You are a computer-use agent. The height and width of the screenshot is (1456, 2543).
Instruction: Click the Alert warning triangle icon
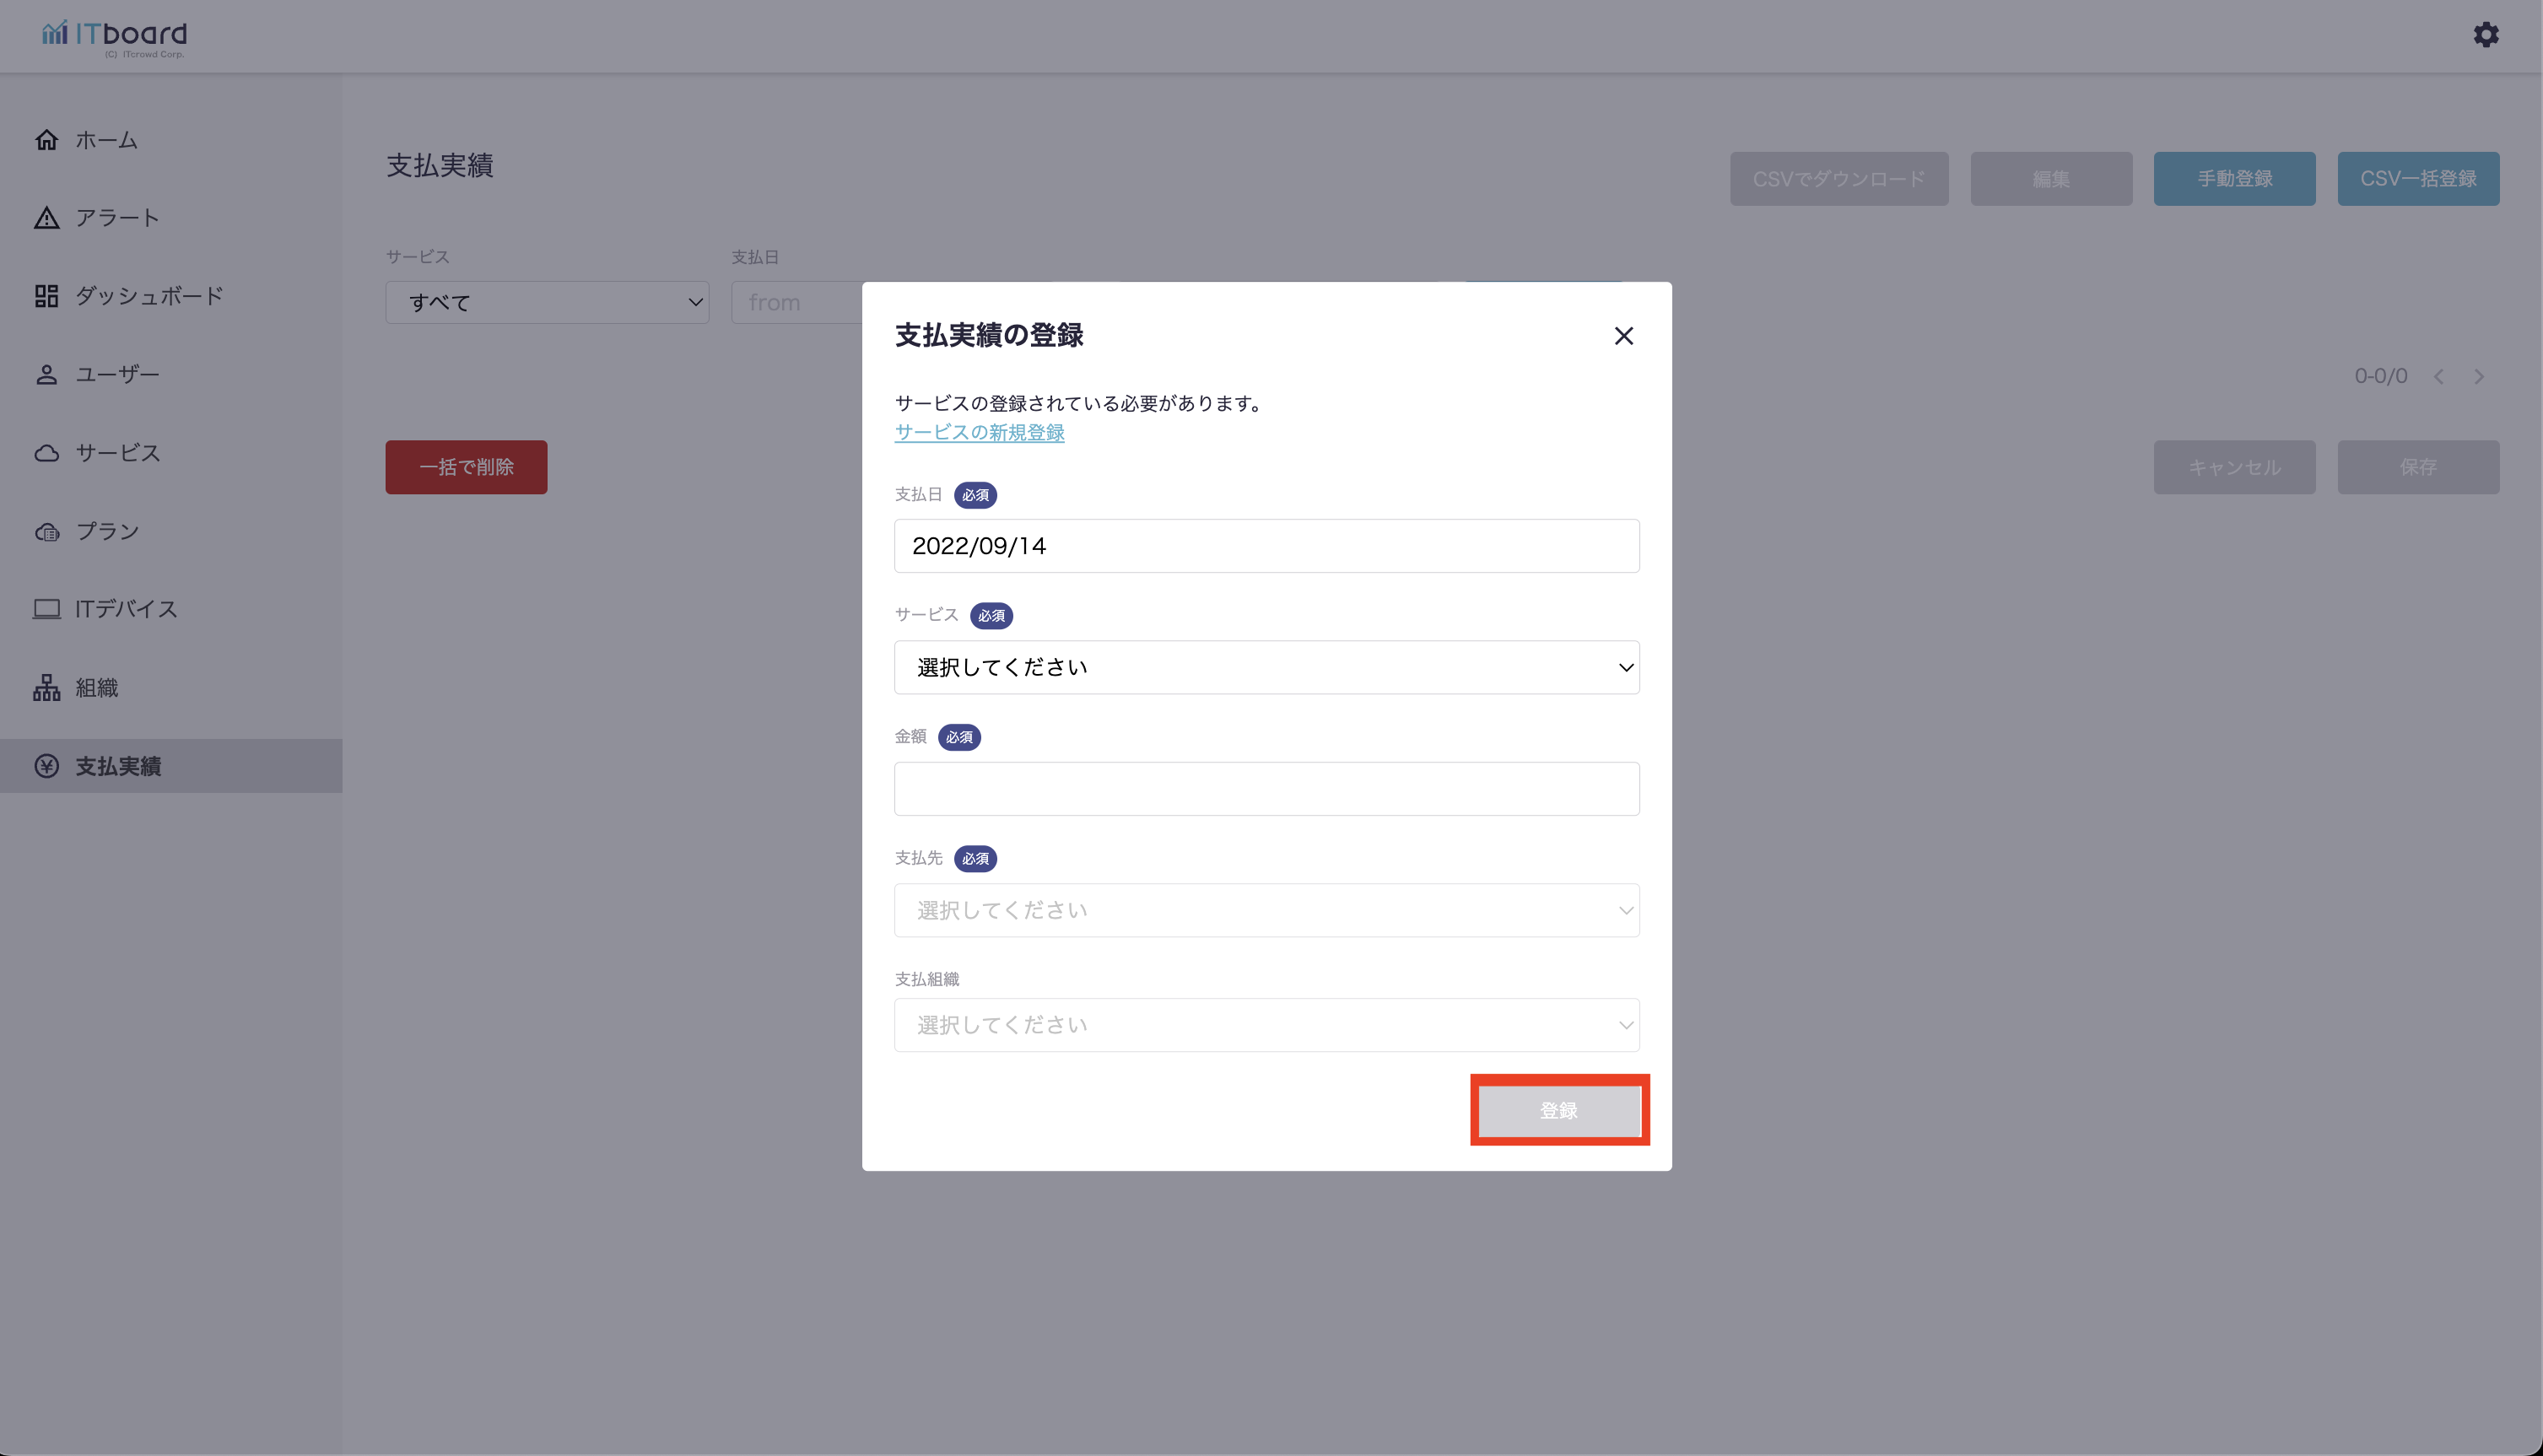click(46, 218)
